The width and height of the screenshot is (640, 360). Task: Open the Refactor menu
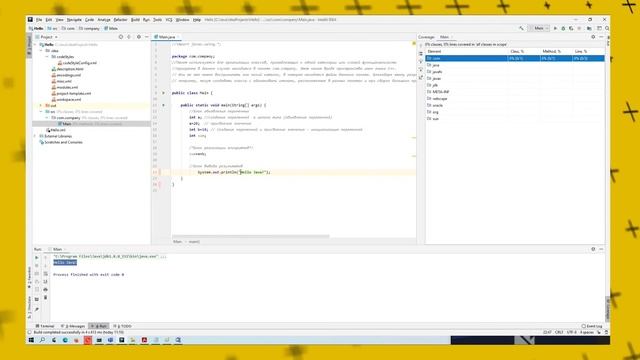(x=120, y=20)
